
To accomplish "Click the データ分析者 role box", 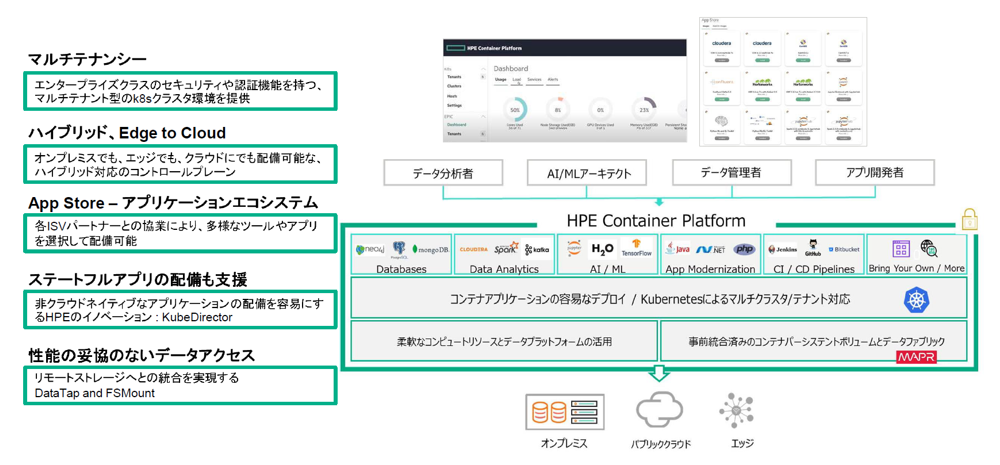I will click(443, 172).
